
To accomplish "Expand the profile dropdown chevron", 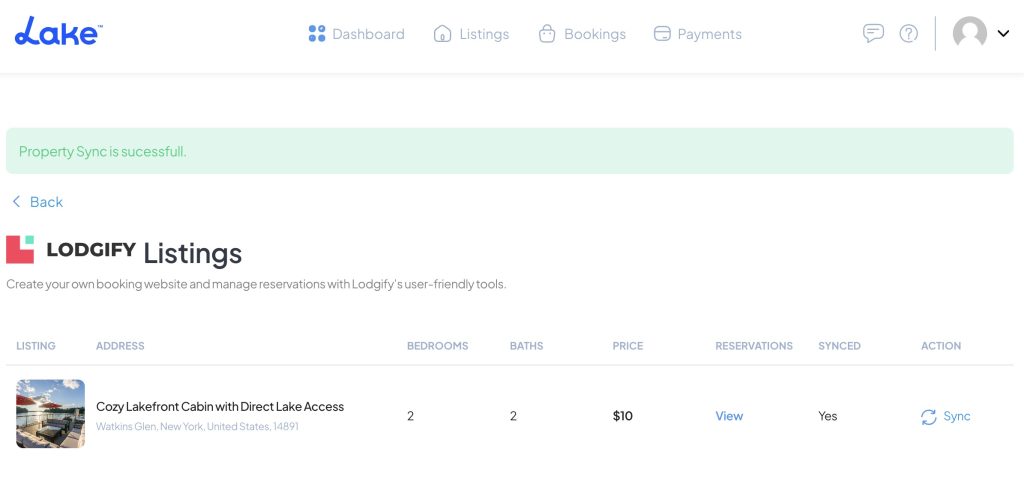I will [x=1004, y=33].
